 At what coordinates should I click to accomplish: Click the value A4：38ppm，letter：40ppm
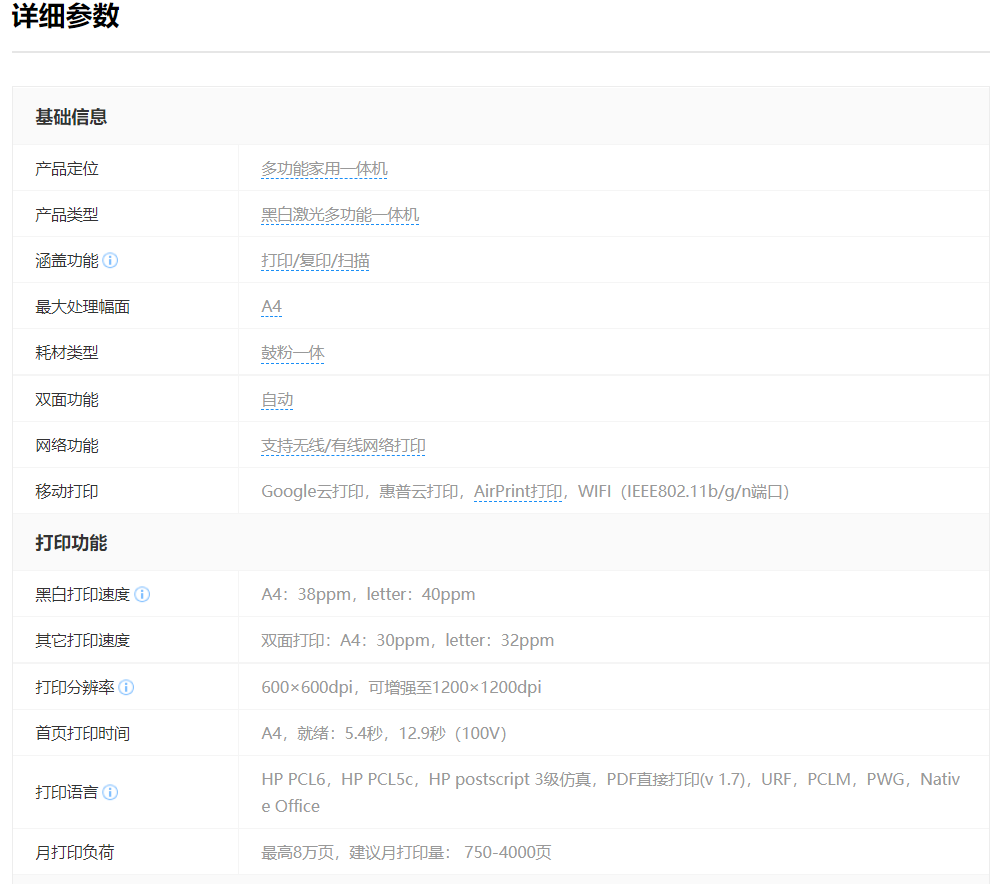pos(368,594)
